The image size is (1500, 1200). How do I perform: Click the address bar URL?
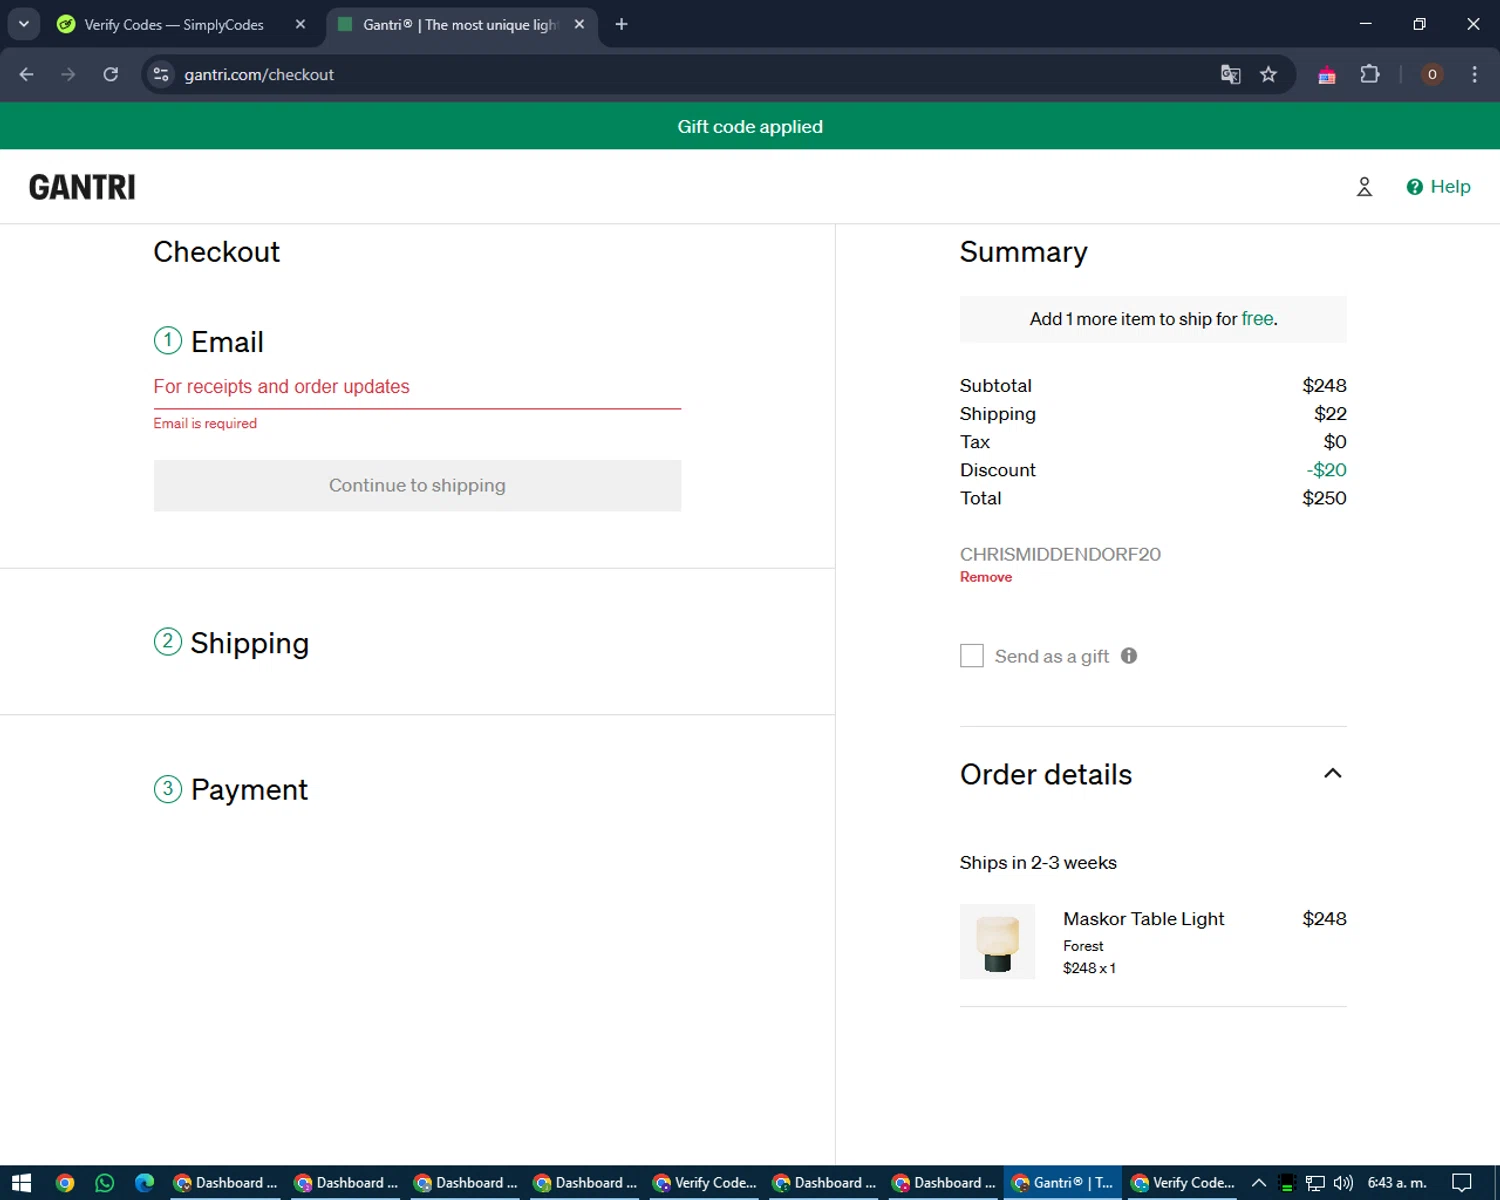pyautogui.click(x=259, y=74)
